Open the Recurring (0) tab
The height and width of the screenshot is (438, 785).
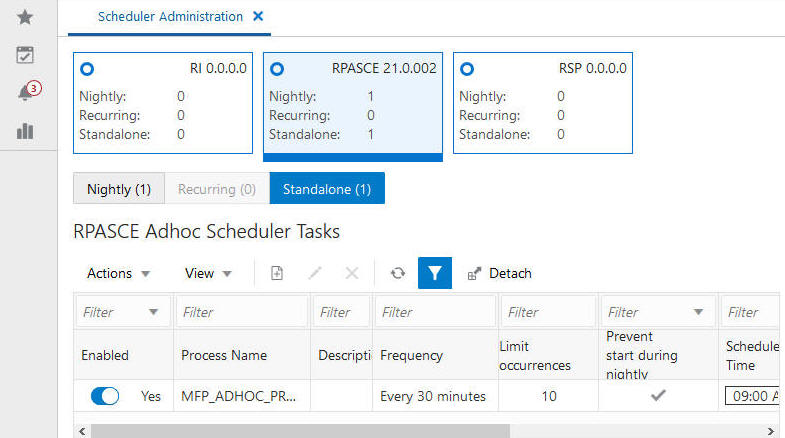pyautogui.click(x=217, y=189)
